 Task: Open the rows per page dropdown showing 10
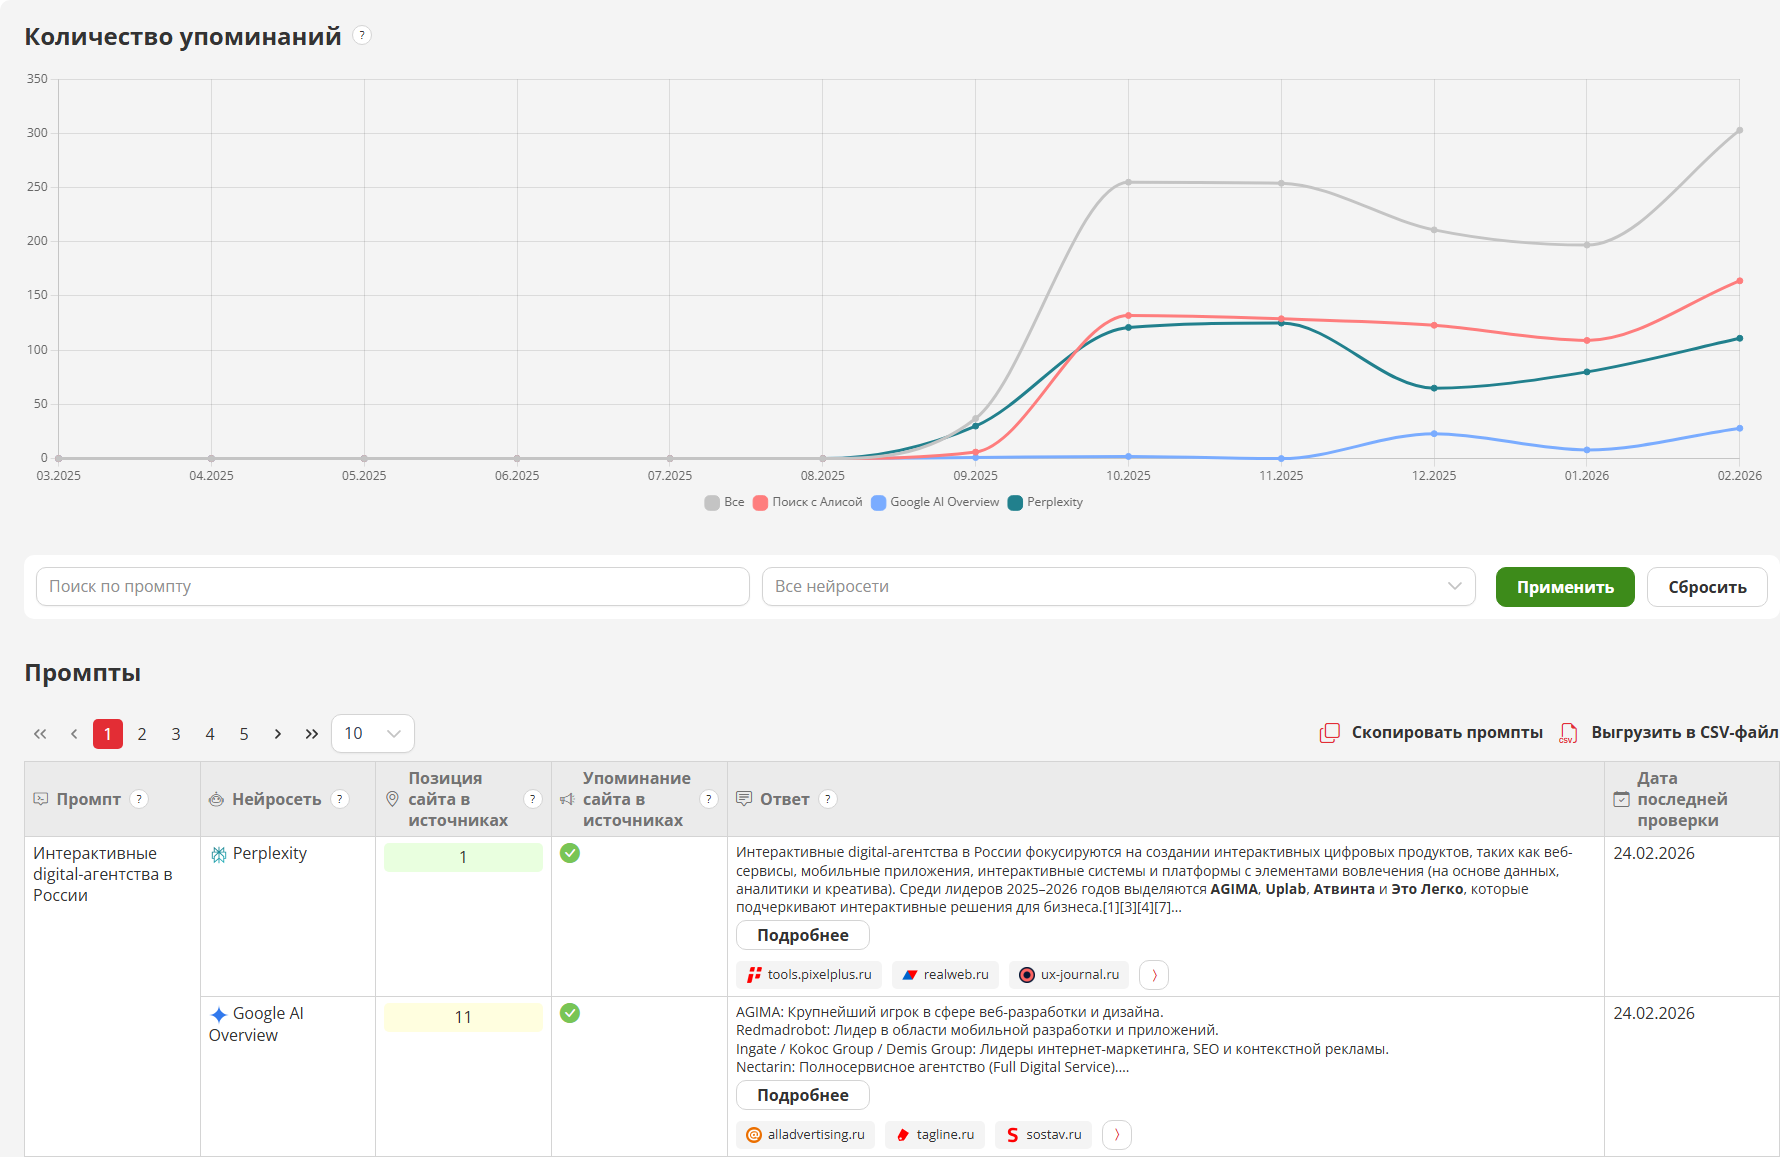372,734
